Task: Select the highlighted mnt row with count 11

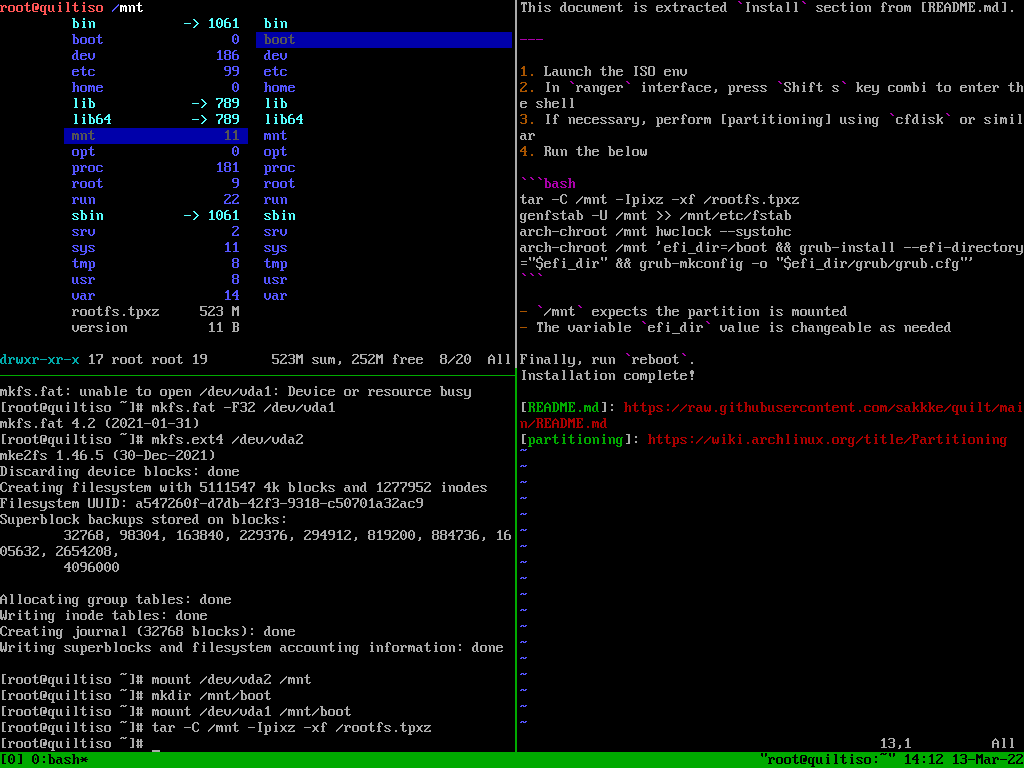Action: (x=155, y=136)
